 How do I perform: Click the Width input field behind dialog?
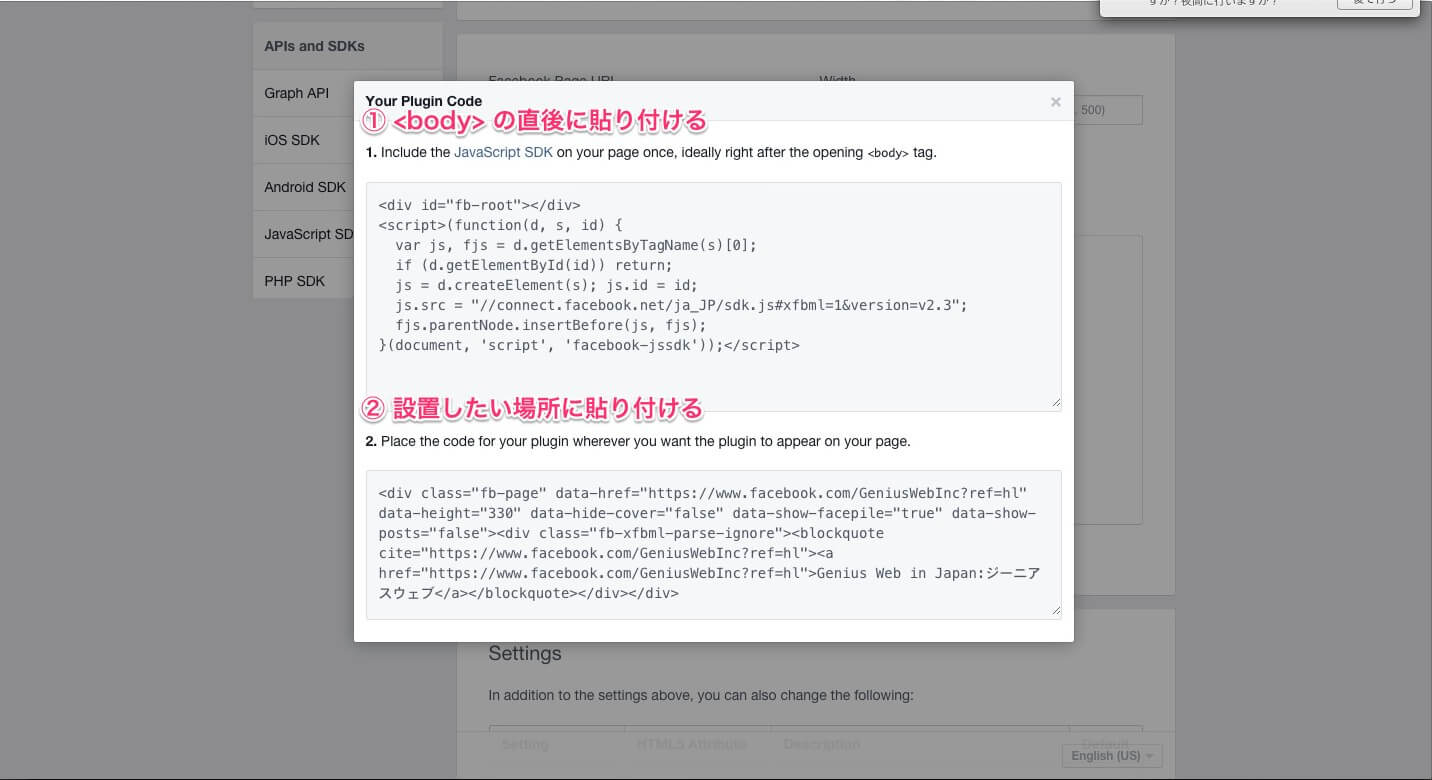click(1108, 110)
